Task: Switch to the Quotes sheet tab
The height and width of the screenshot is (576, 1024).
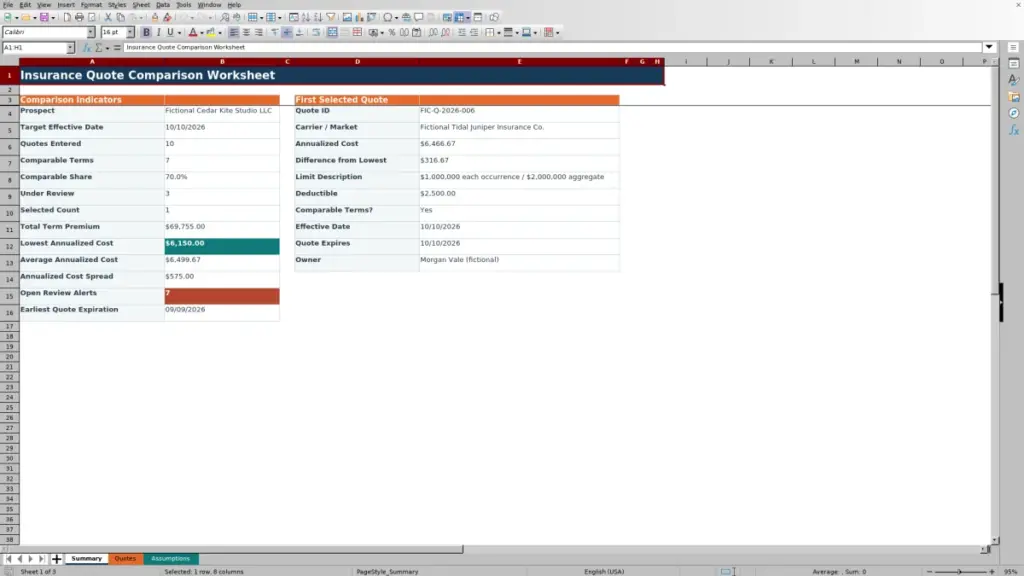Action: (x=125, y=559)
